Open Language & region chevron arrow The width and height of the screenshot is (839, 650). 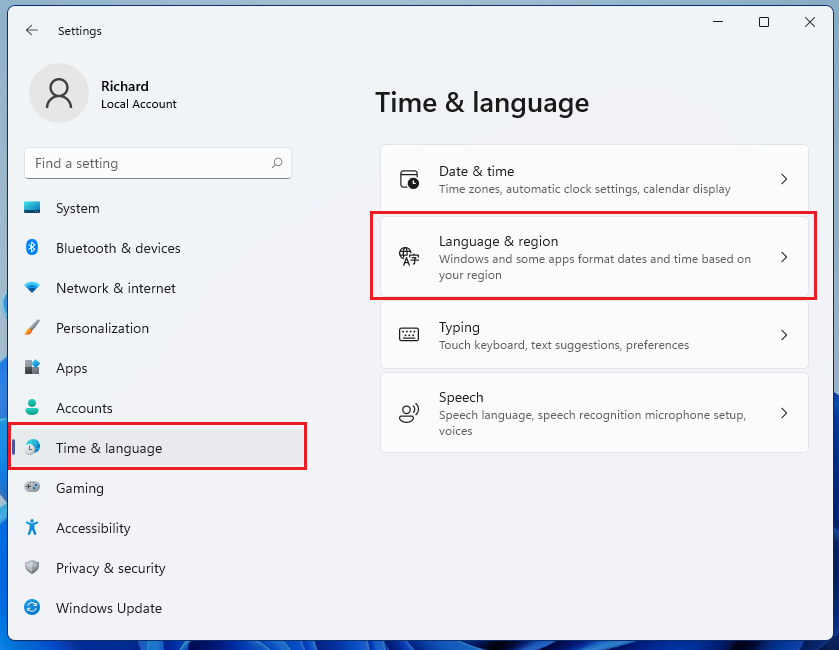[x=784, y=257]
